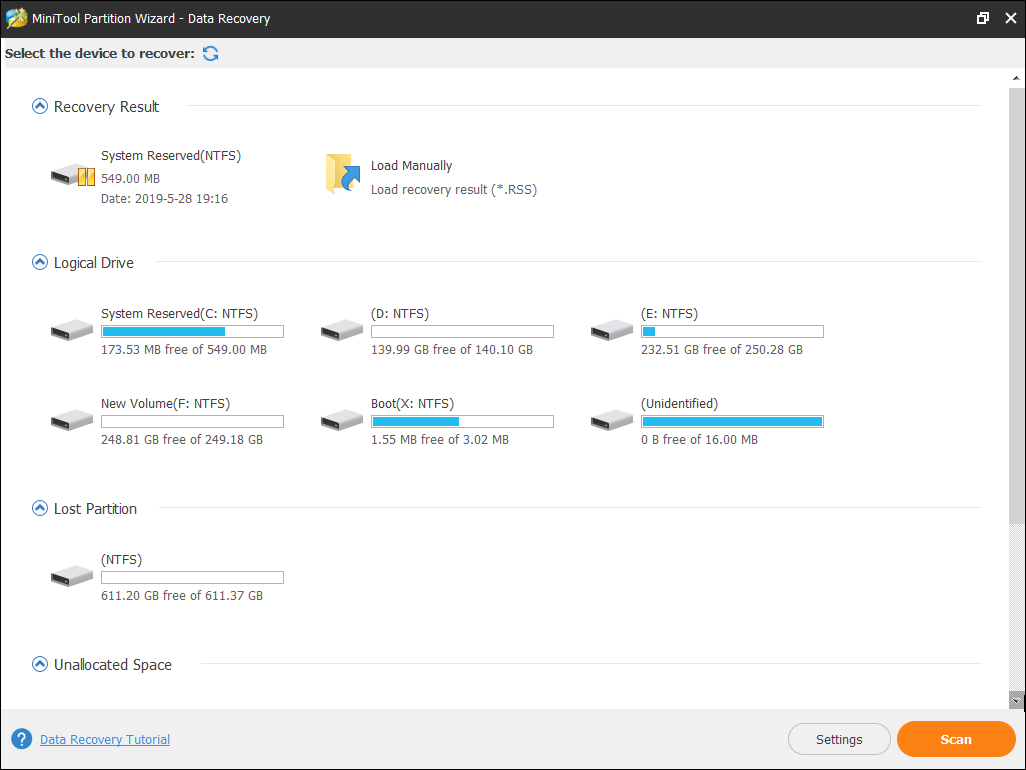Collapse the Lost Partition section
This screenshot has width=1026, height=770.
point(40,509)
